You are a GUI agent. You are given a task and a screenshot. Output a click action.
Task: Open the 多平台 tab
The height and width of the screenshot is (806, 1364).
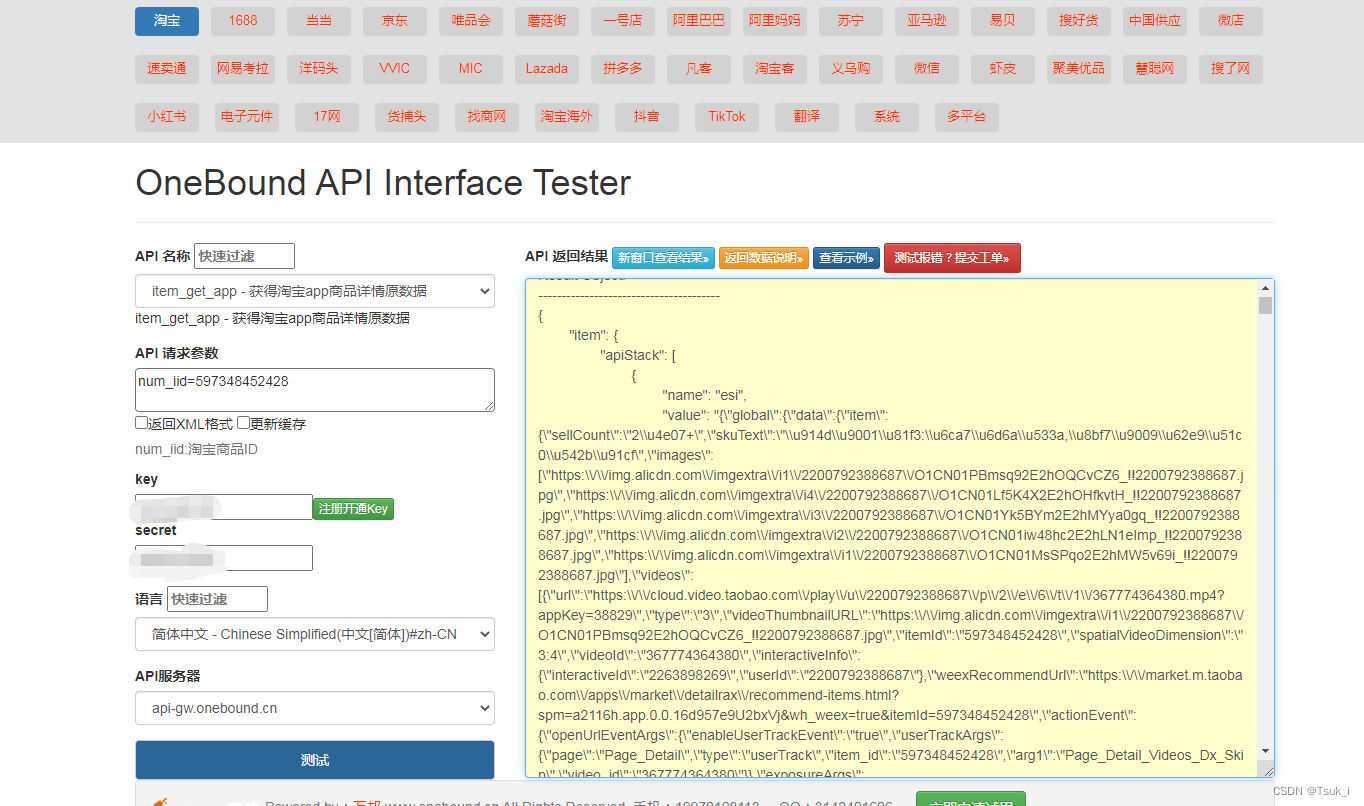pyautogui.click(x=967, y=117)
